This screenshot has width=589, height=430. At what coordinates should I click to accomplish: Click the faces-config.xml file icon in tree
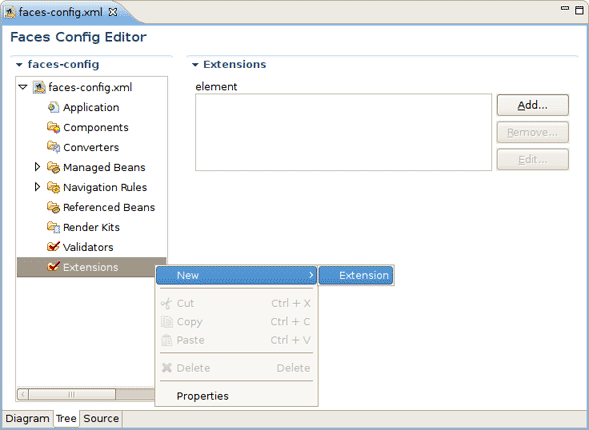click(x=39, y=88)
